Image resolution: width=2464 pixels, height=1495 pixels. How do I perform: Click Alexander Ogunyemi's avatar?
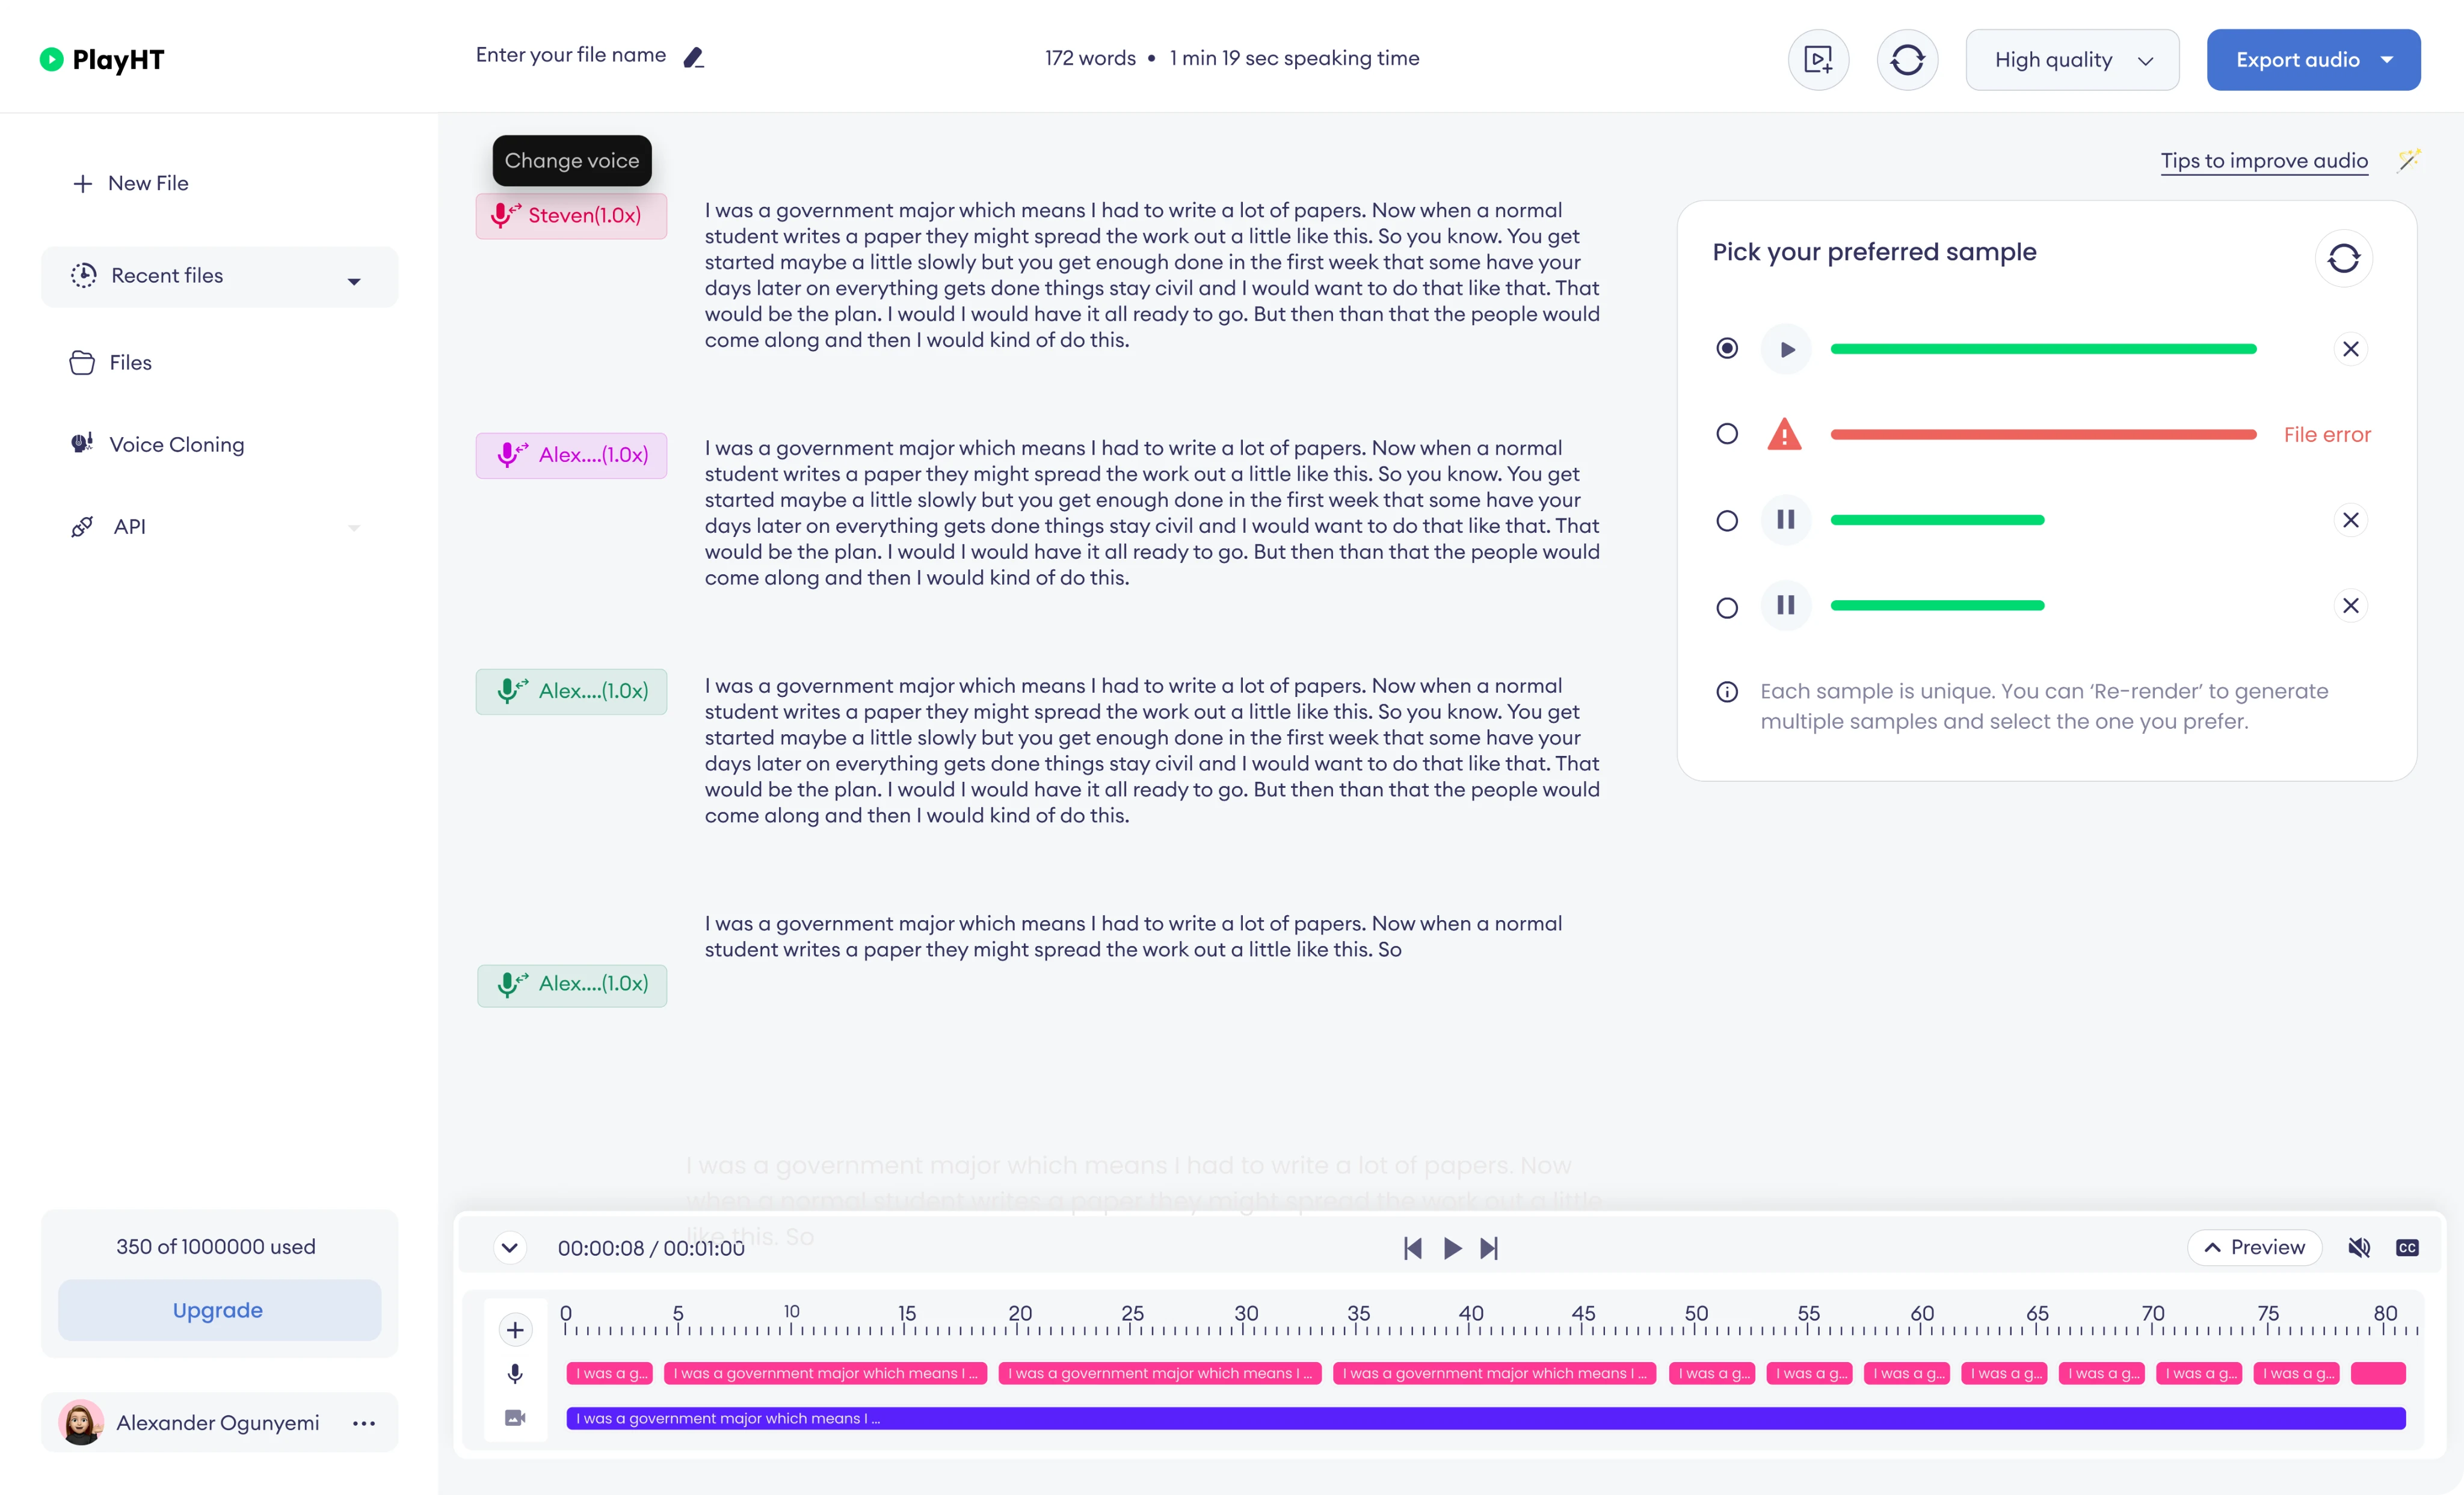coord(81,1423)
